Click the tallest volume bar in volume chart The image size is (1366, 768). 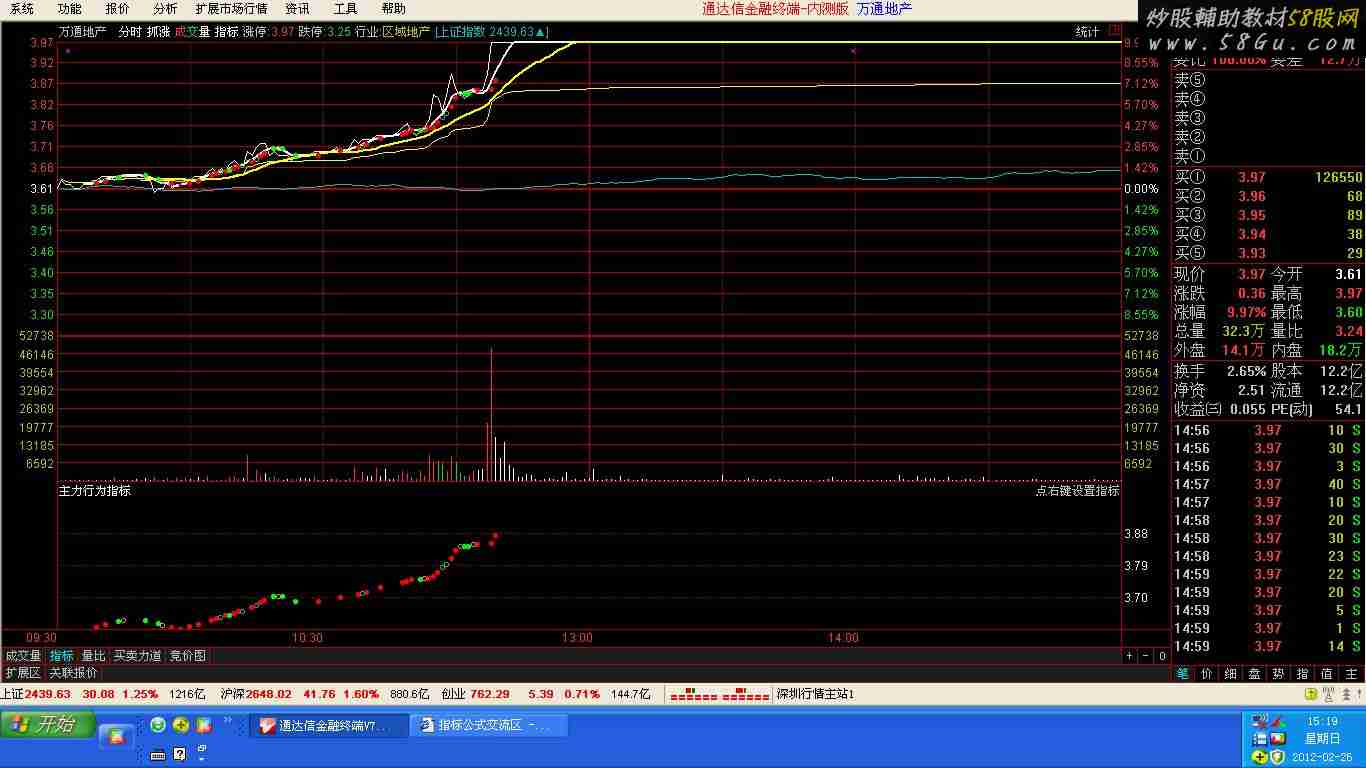pyautogui.click(x=491, y=413)
